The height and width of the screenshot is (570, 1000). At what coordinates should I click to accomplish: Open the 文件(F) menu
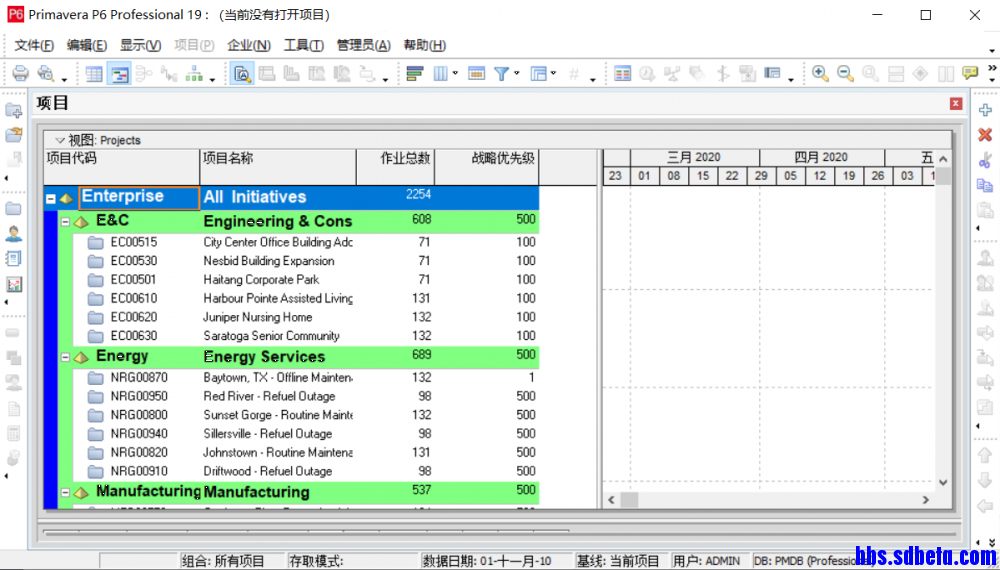tap(34, 45)
